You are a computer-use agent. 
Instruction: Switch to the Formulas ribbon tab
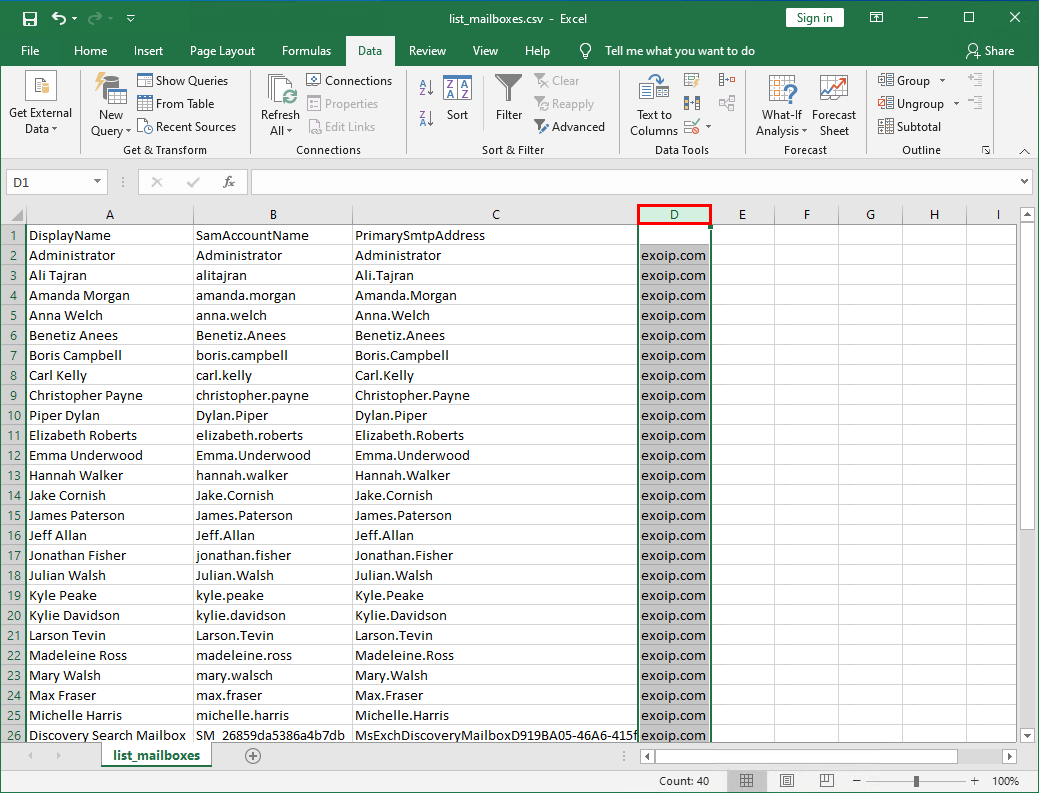point(306,50)
